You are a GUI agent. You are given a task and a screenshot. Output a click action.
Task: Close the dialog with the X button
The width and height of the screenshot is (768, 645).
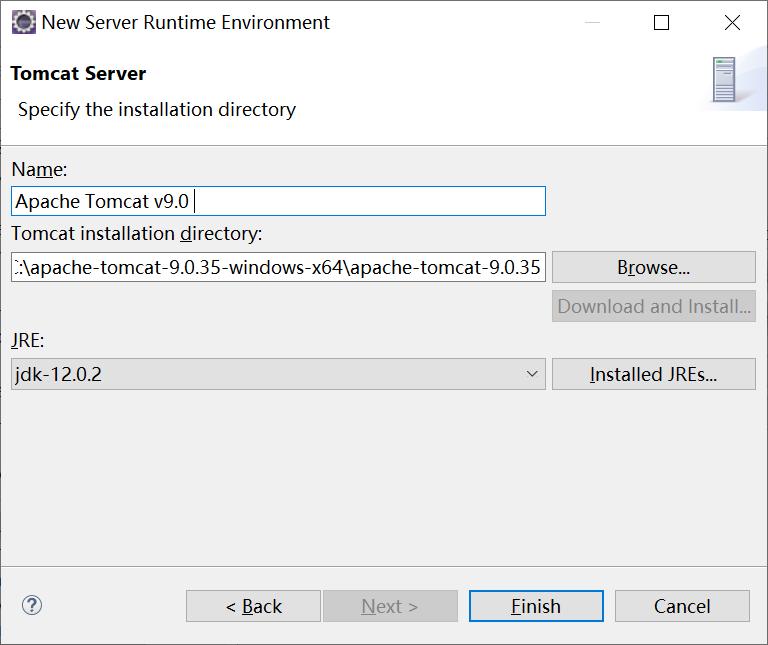click(732, 23)
